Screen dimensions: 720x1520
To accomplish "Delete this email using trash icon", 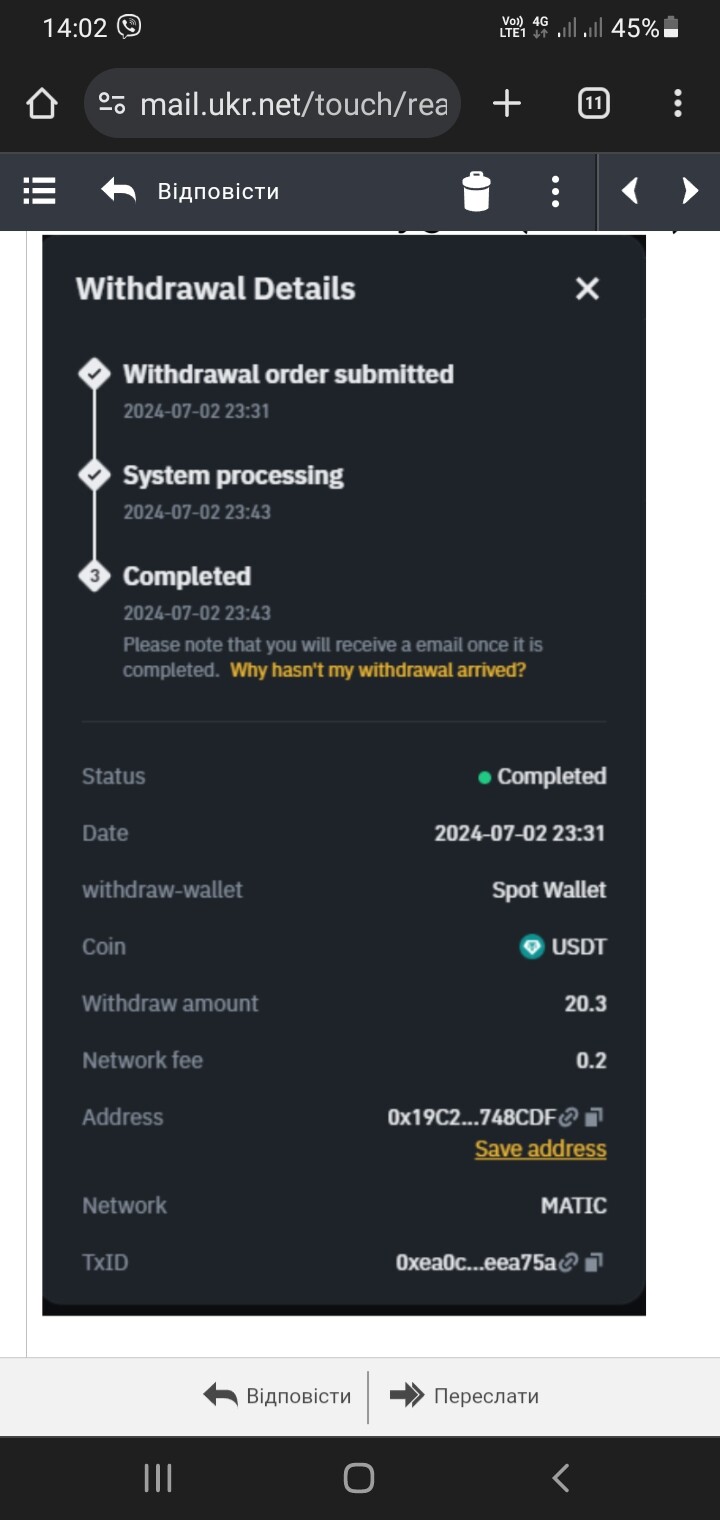I will click(477, 191).
